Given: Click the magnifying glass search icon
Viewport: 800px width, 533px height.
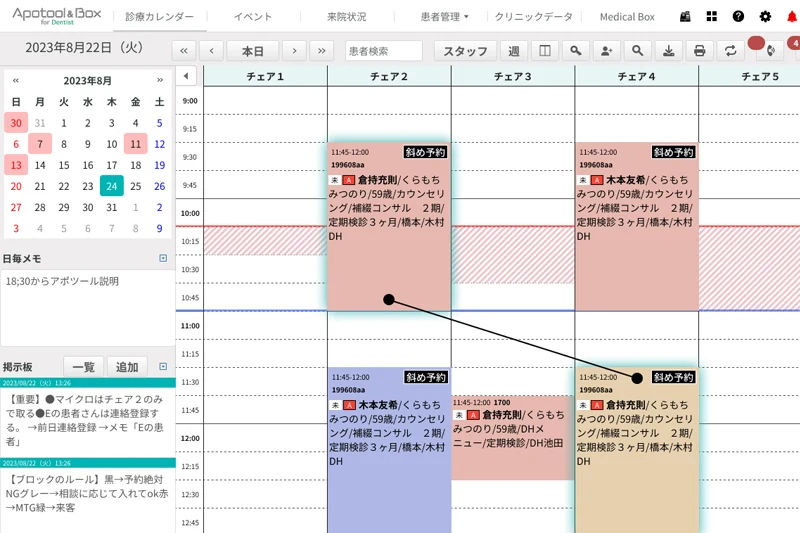Looking at the screenshot, I should click(637, 51).
